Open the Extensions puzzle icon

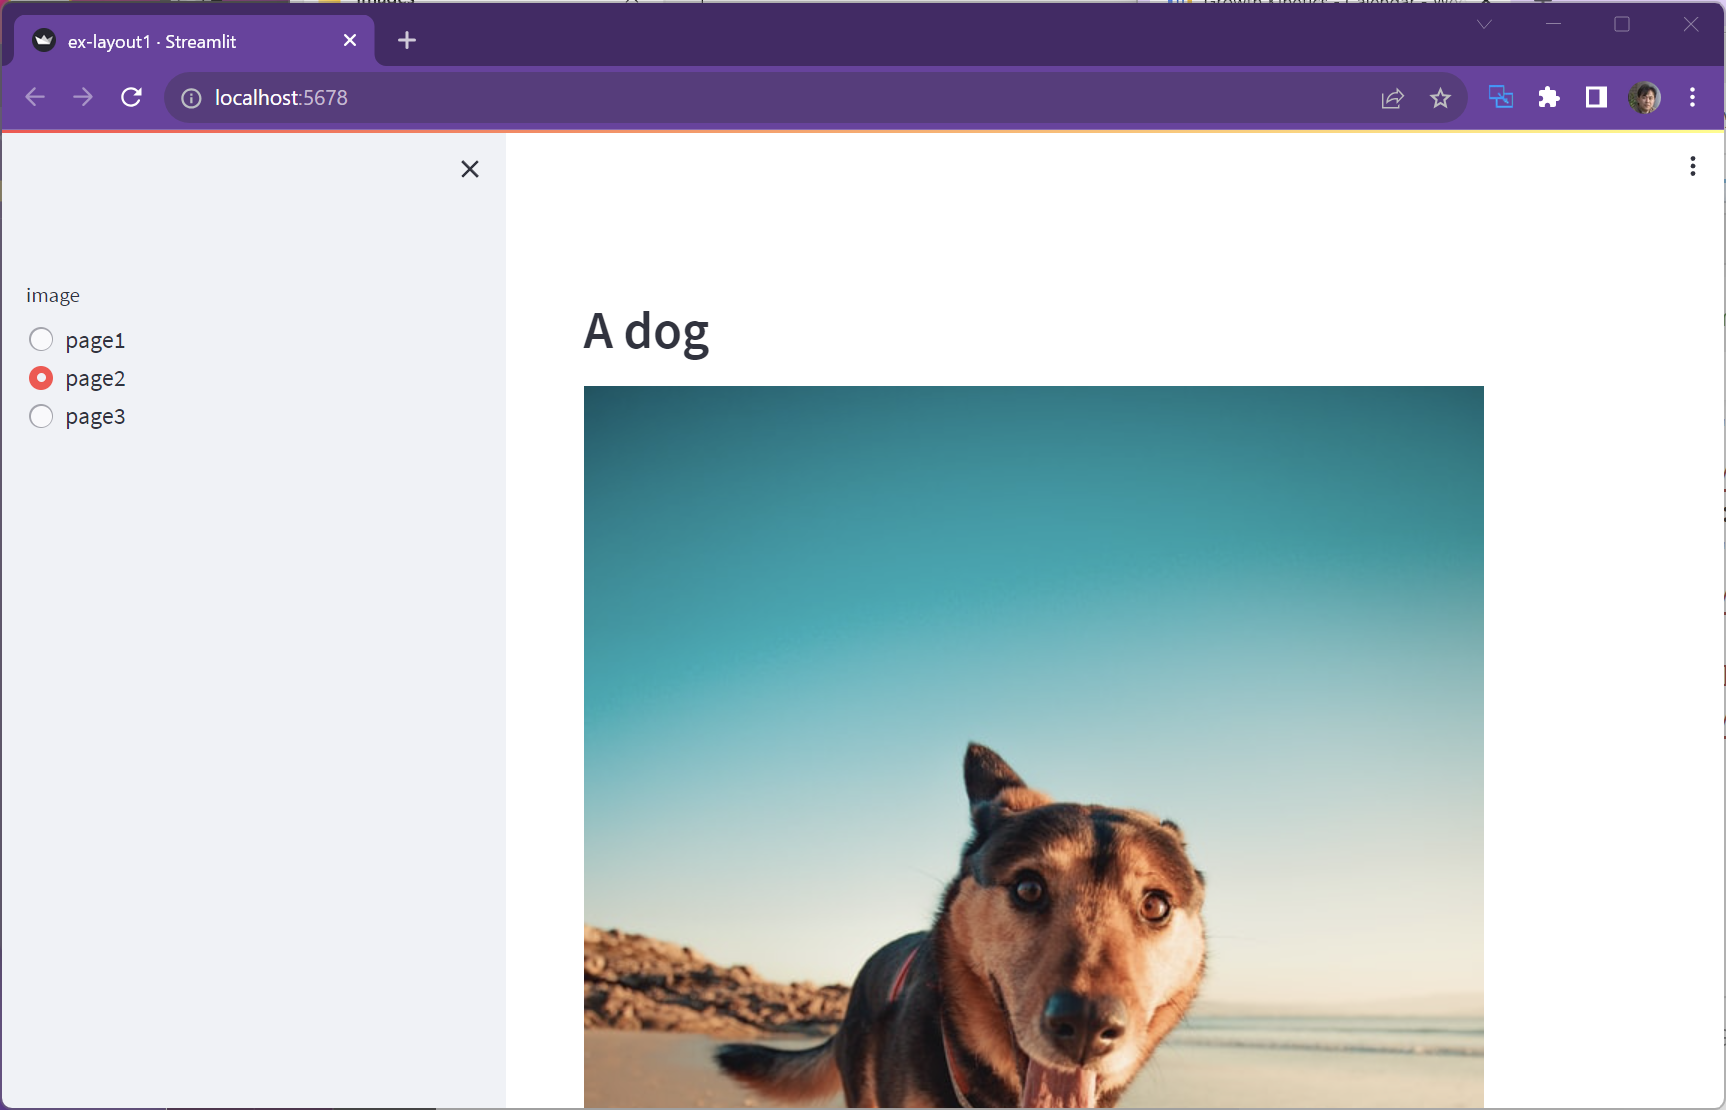(x=1548, y=97)
